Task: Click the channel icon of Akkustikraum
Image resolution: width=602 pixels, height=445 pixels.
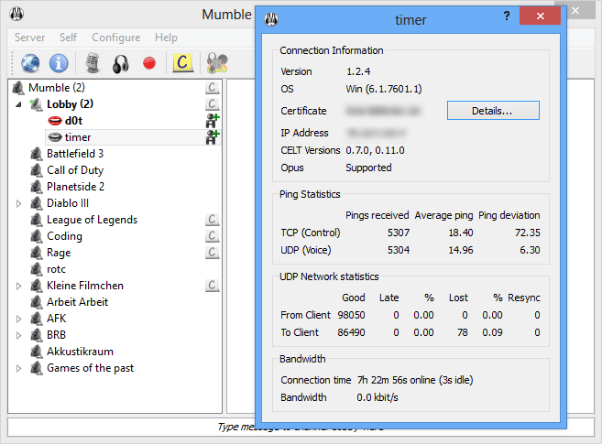Action: click(36, 351)
